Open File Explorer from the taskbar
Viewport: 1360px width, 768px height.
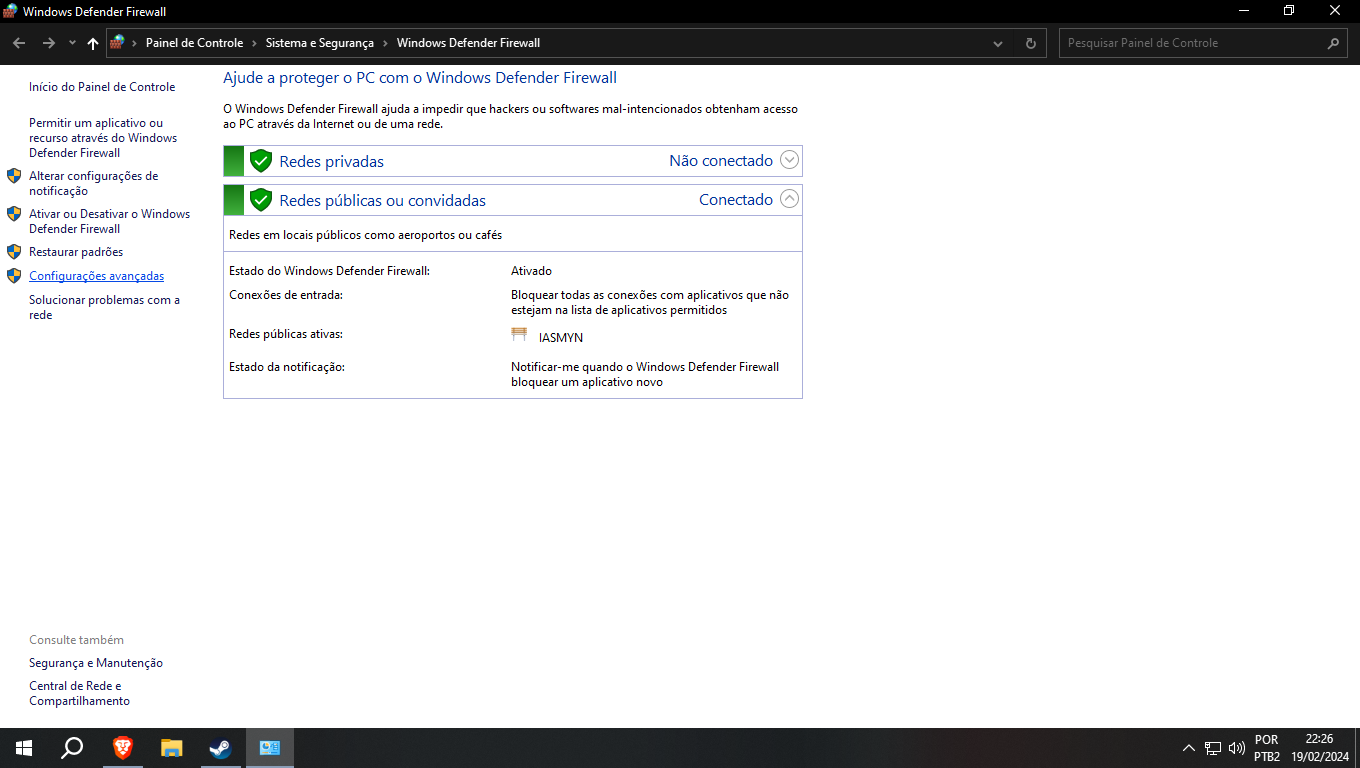pos(172,747)
